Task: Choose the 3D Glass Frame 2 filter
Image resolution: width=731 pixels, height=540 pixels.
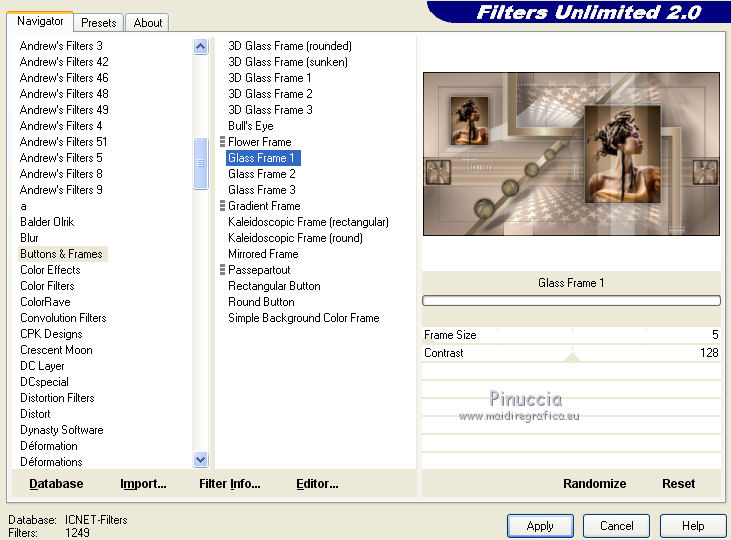Action: click(x=270, y=94)
